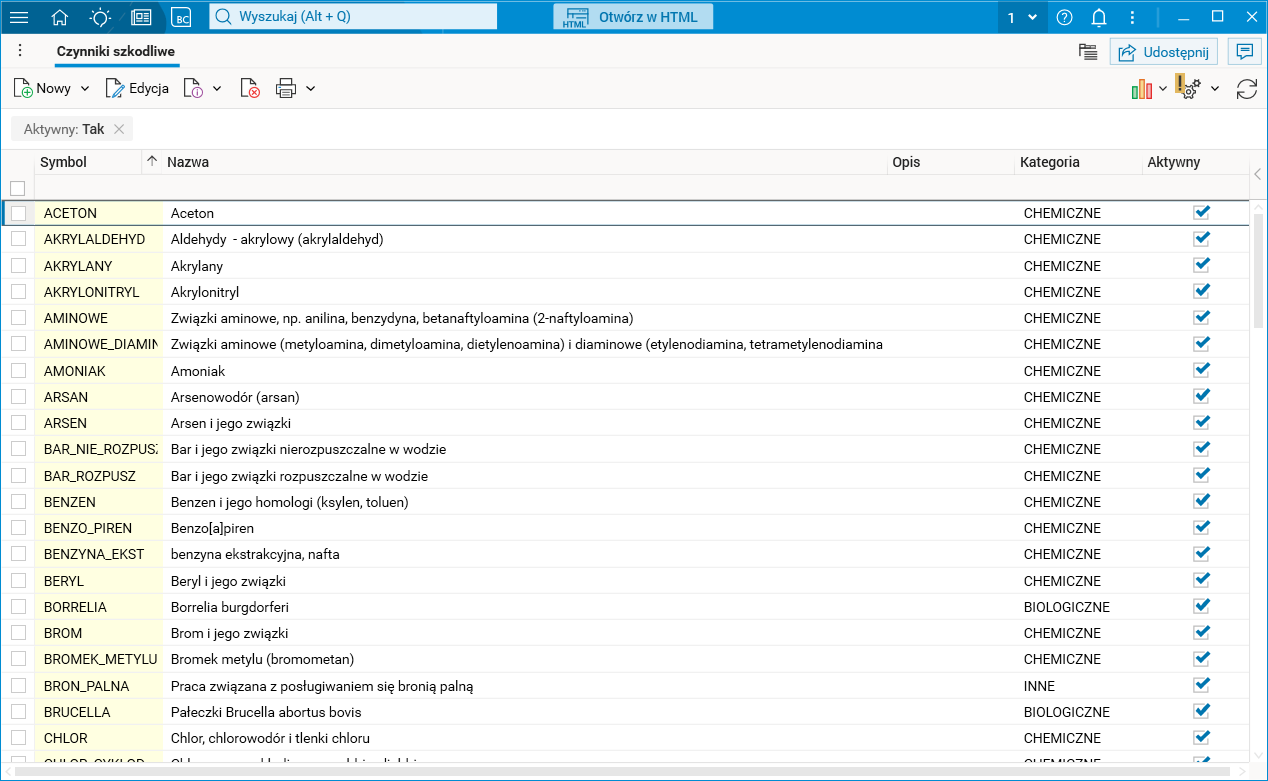The image size is (1268, 781).
Task: Click the help question mark icon
Action: point(1064,17)
